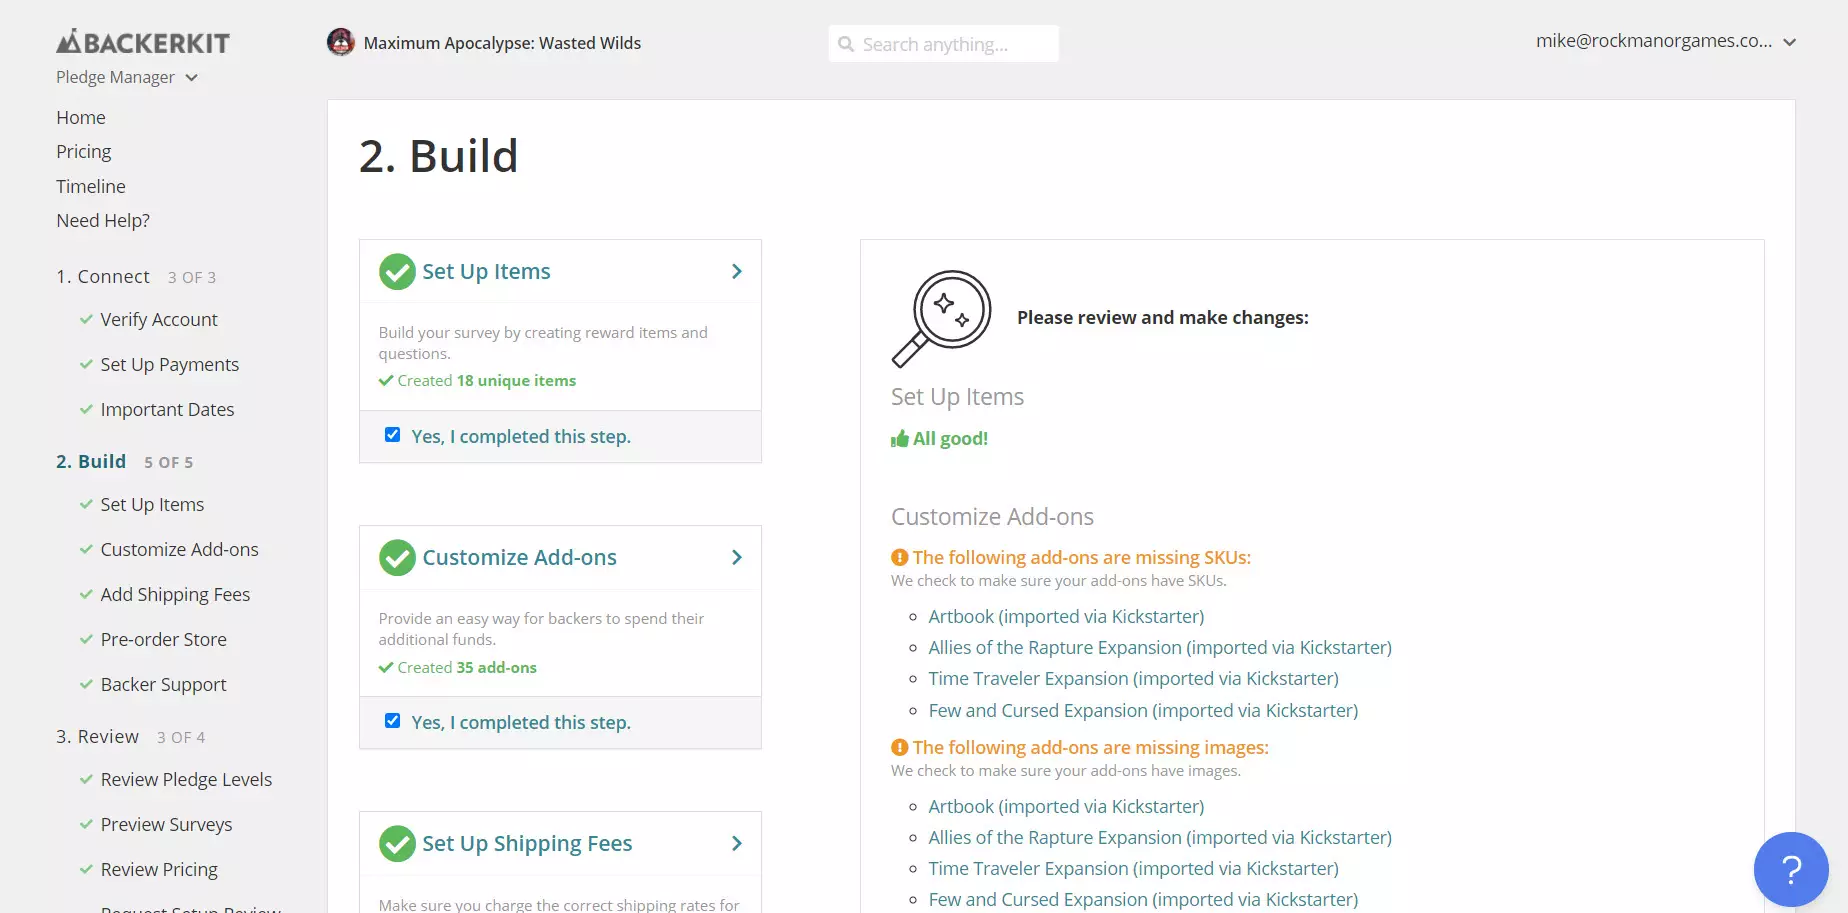1848x913 pixels.
Task: Go to Home in sidebar
Action: point(81,117)
